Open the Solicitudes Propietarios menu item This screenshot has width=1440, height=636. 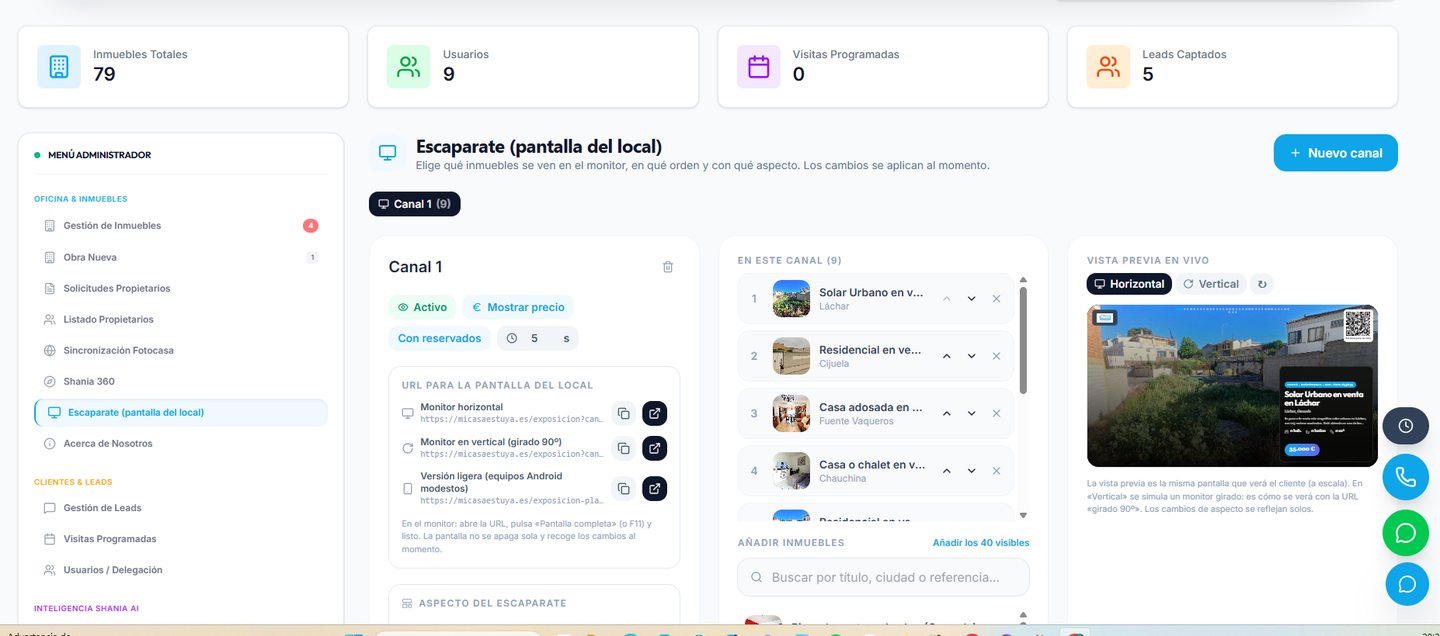click(181, 288)
